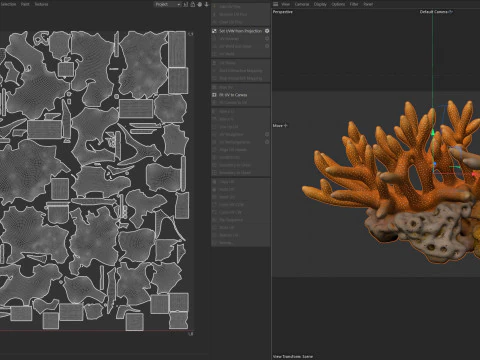Open UV Rectangularize settings gear
The width and height of the screenshot is (480, 360).
pyautogui.click(x=267, y=142)
